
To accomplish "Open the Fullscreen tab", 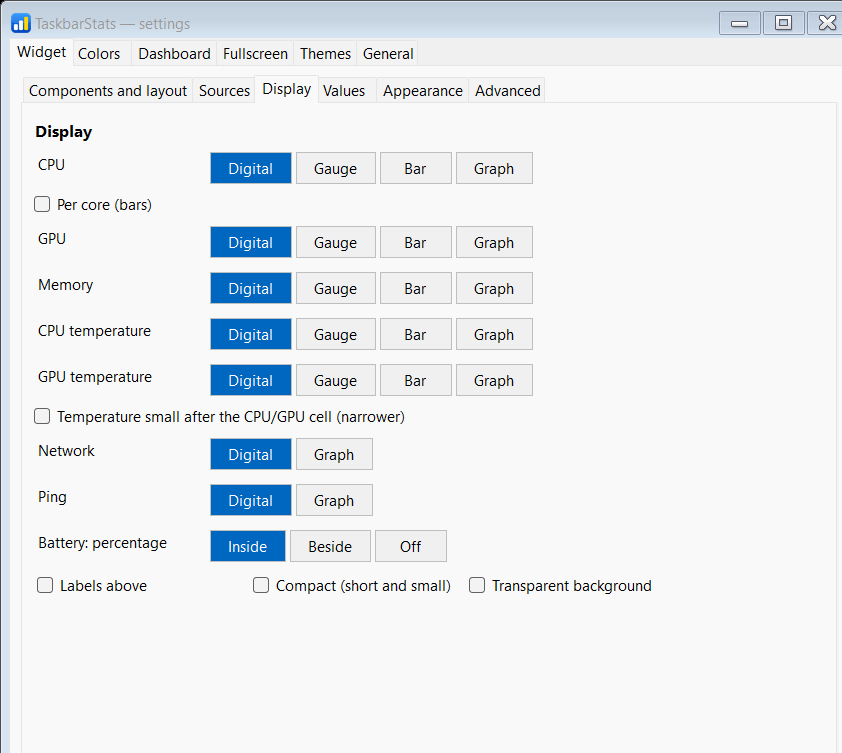I will 255,54.
